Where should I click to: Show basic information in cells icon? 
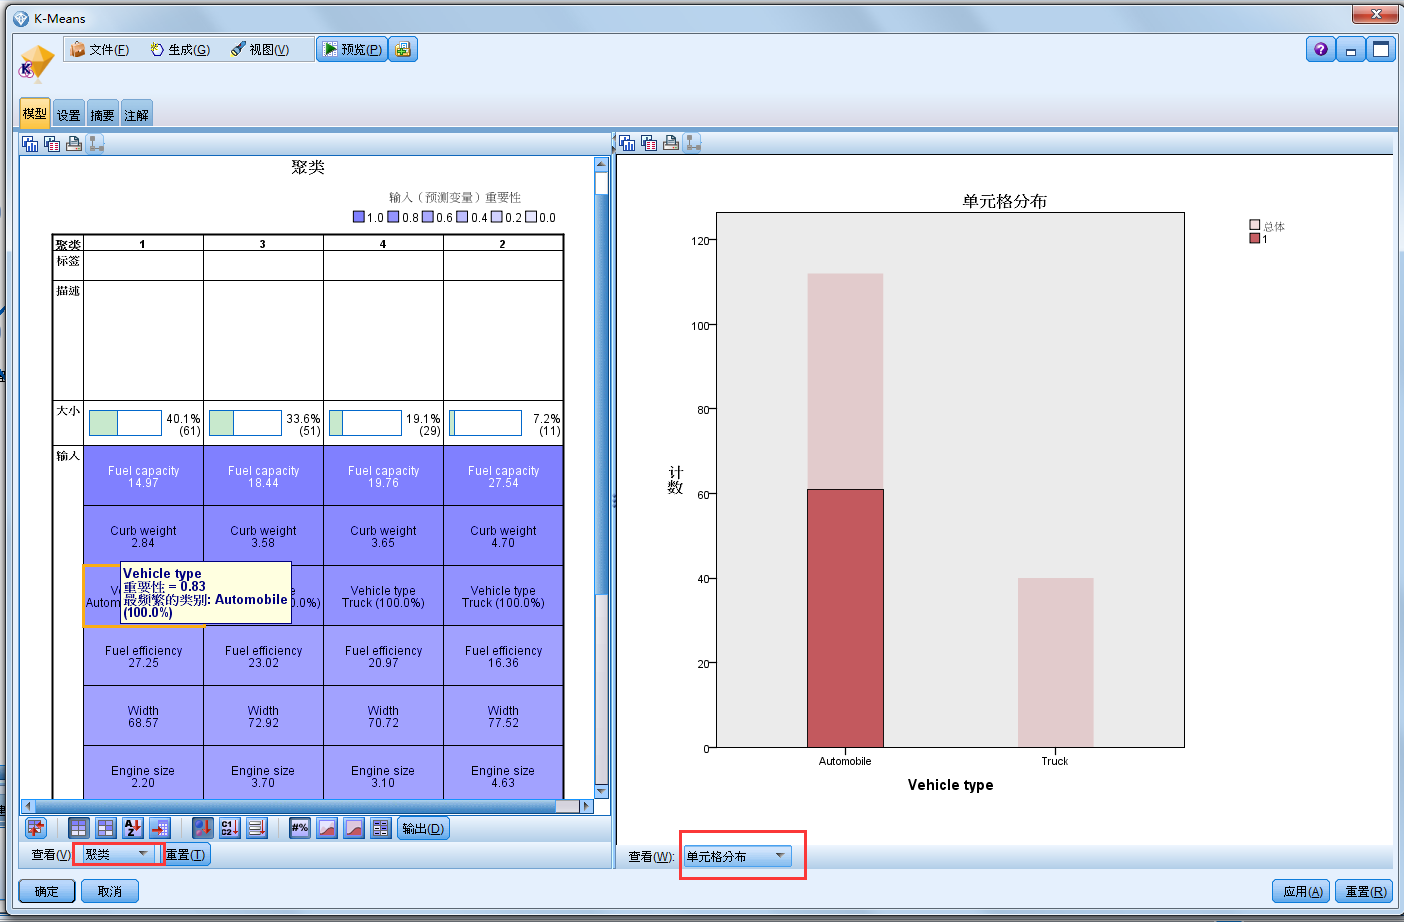[x=381, y=828]
